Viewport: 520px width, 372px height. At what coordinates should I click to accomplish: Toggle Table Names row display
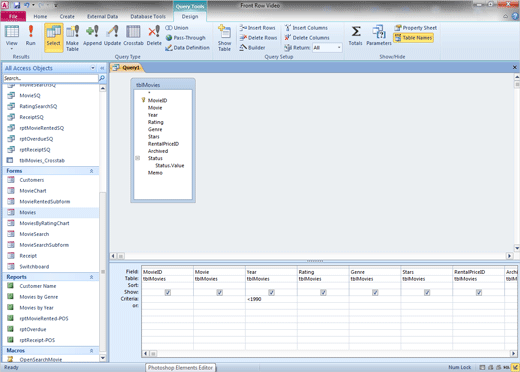point(413,38)
